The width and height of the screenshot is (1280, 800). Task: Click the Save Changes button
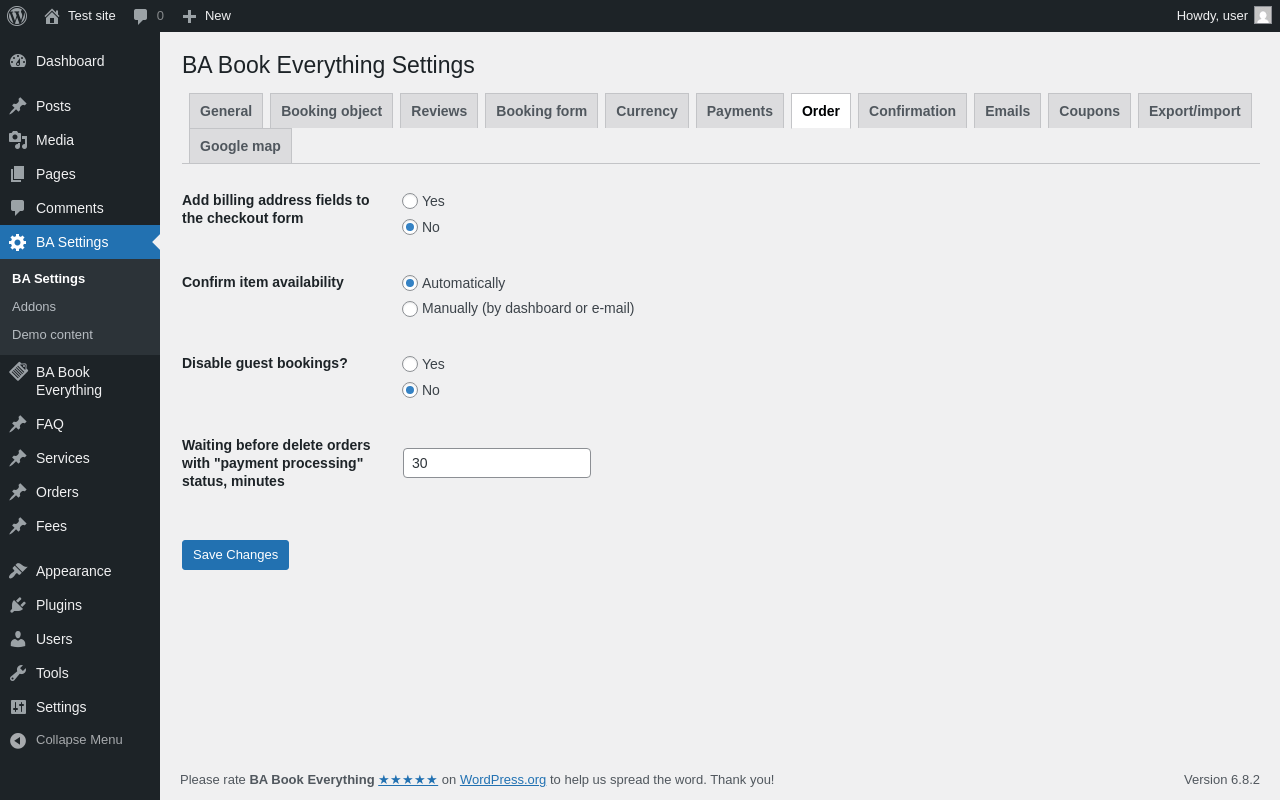(x=235, y=555)
